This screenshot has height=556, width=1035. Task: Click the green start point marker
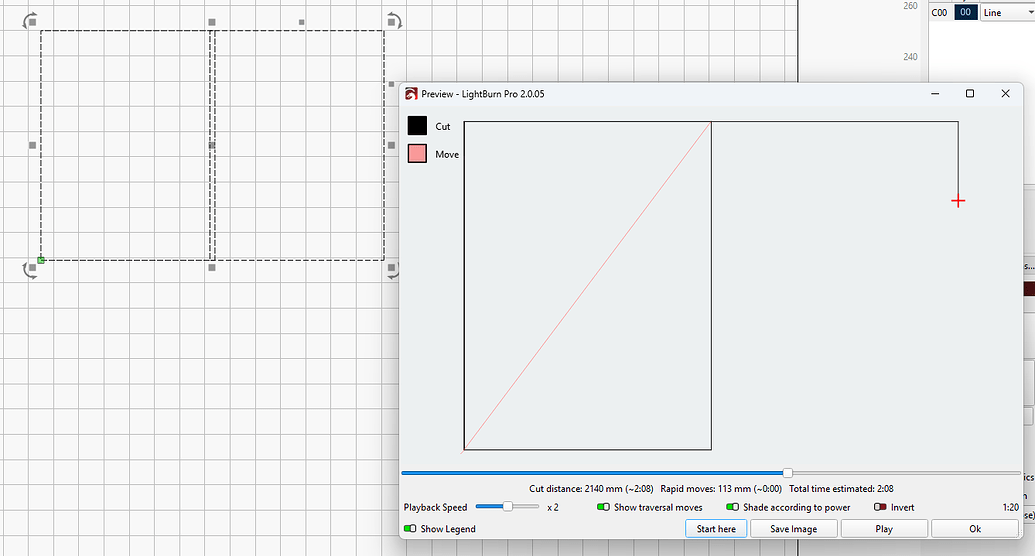(41, 260)
